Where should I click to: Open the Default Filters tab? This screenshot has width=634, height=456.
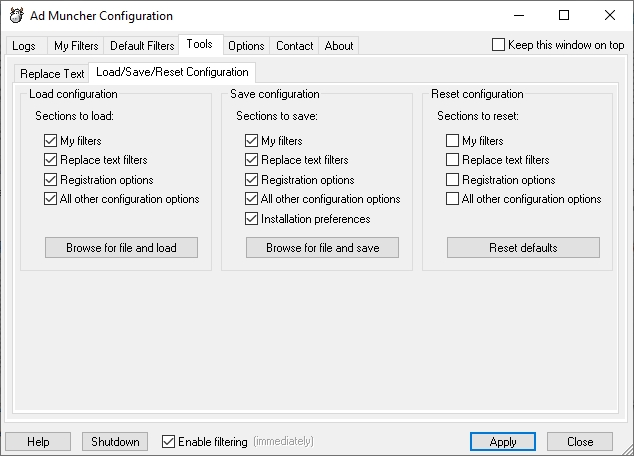tap(142, 46)
